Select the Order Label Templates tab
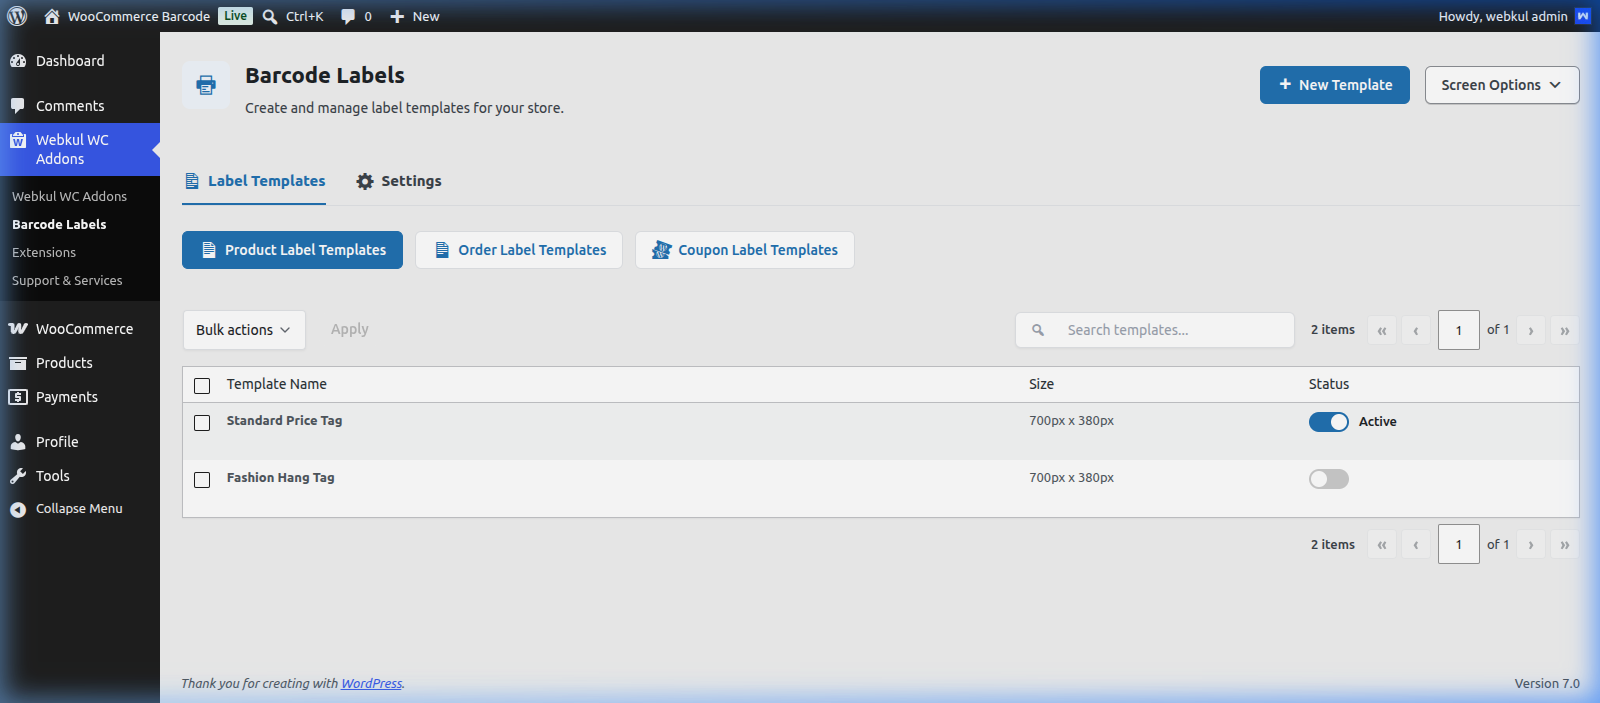The height and width of the screenshot is (703, 1600). coord(519,250)
